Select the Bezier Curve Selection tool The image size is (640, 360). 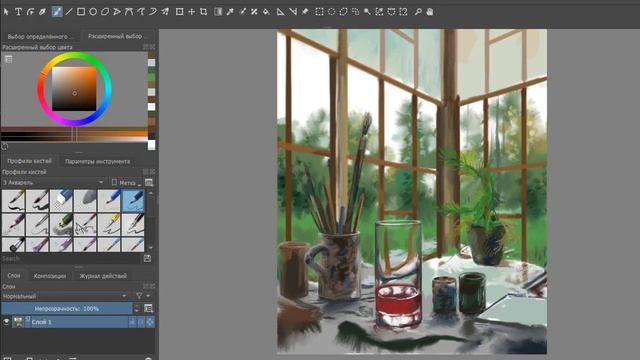click(391, 12)
